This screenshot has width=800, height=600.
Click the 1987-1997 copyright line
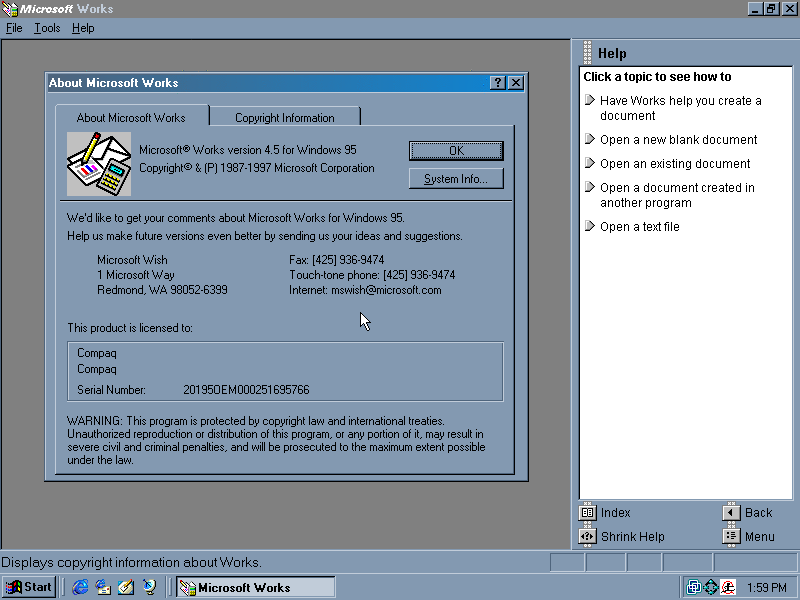(257, 168)
